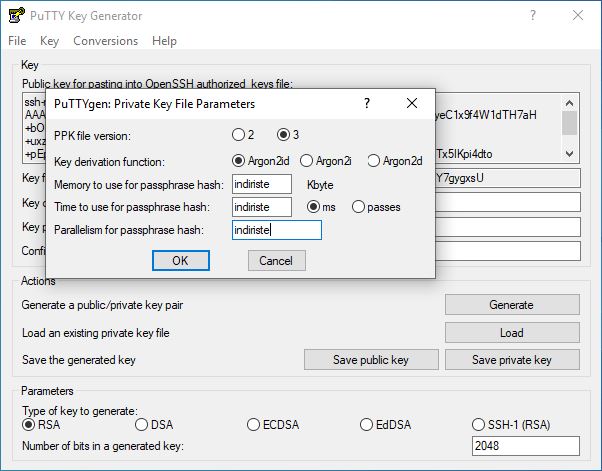Click the 'Kbyte' unit label
This screenshot has width=602, height=471.
[320, 185]
